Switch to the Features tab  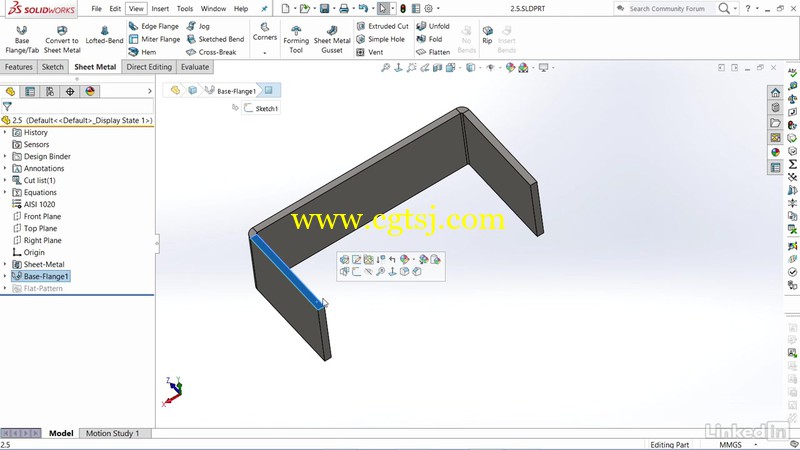[19, 67]
